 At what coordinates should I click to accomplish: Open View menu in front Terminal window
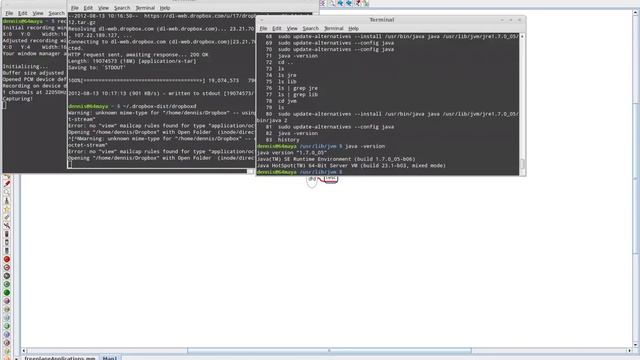point(292,29)
